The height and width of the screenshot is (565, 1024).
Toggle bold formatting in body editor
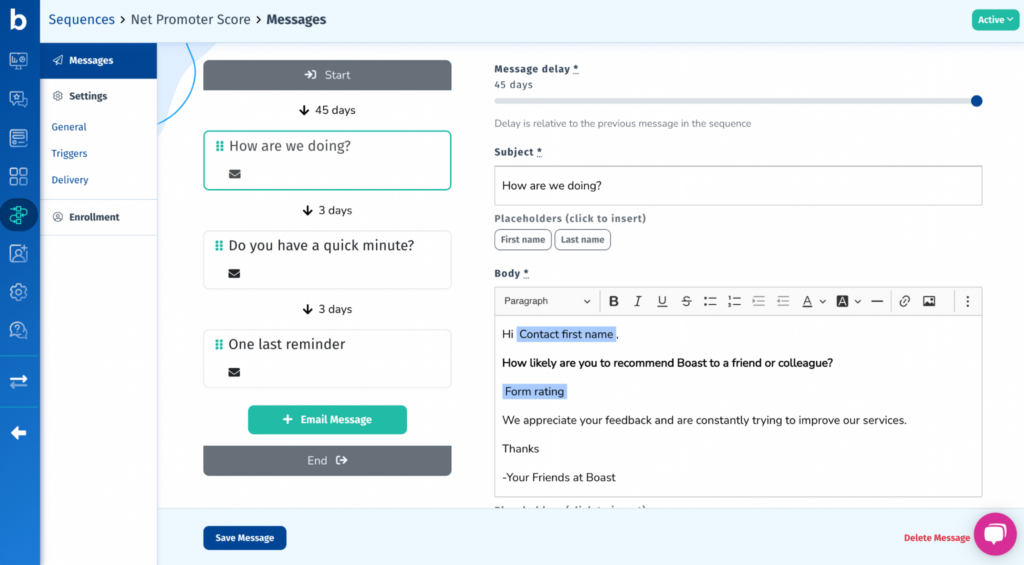[613, 301]
